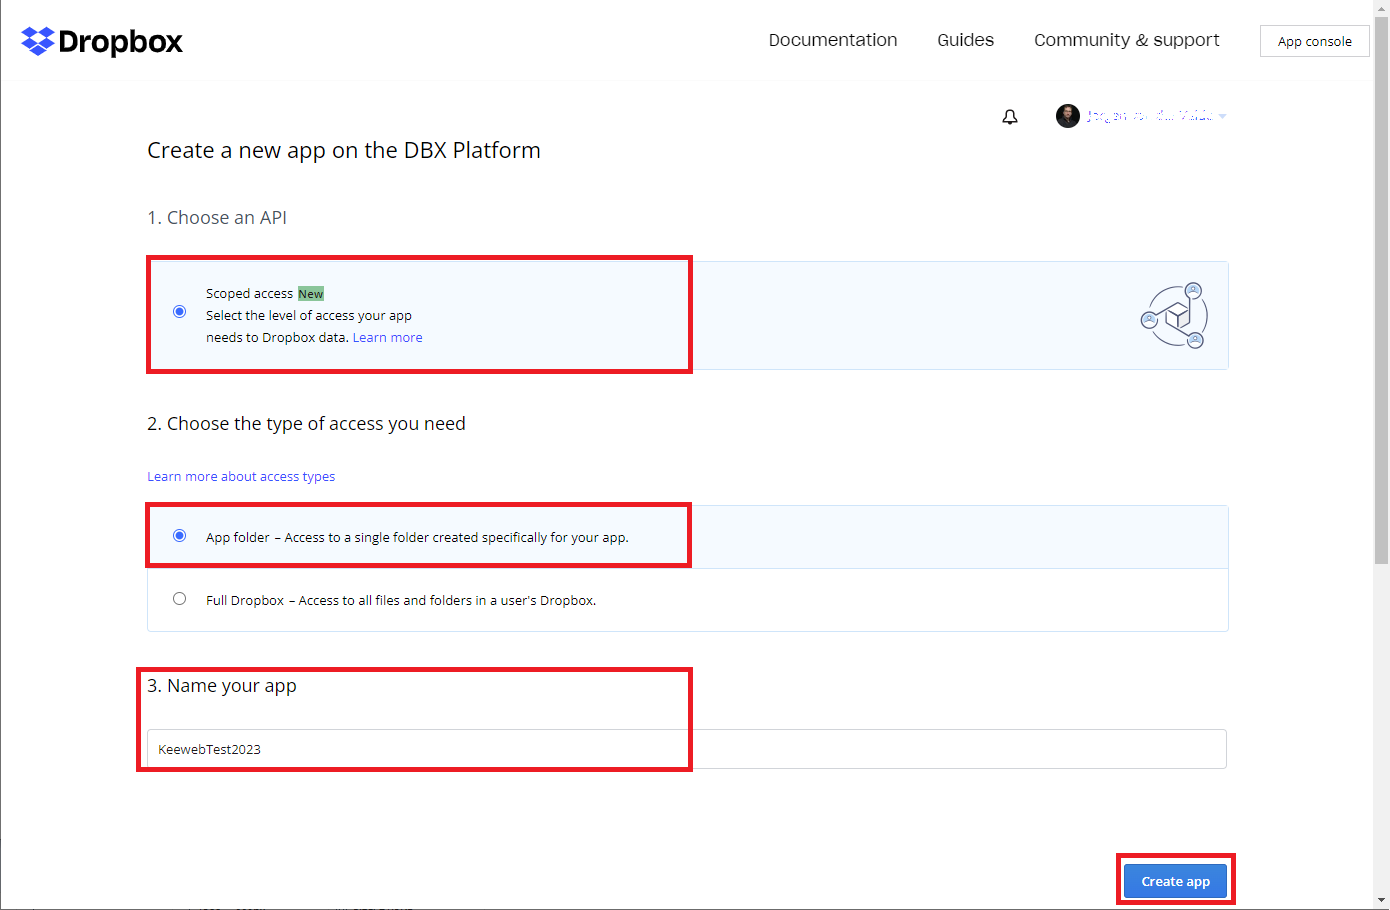Open the notifications bell

(x=1010, y=117)
